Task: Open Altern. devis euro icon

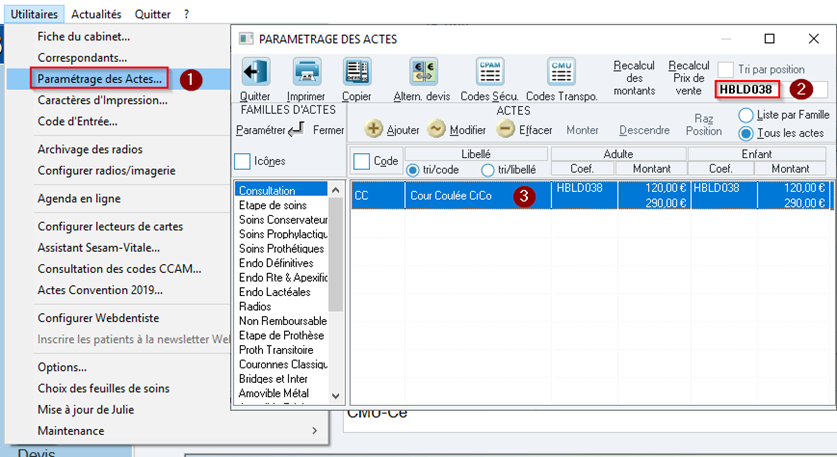Action: 423,72
